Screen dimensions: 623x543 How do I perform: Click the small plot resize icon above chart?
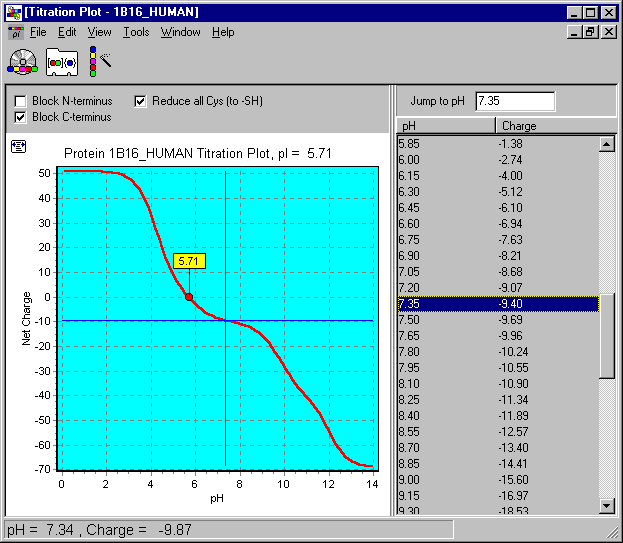[x=18, y=147]
